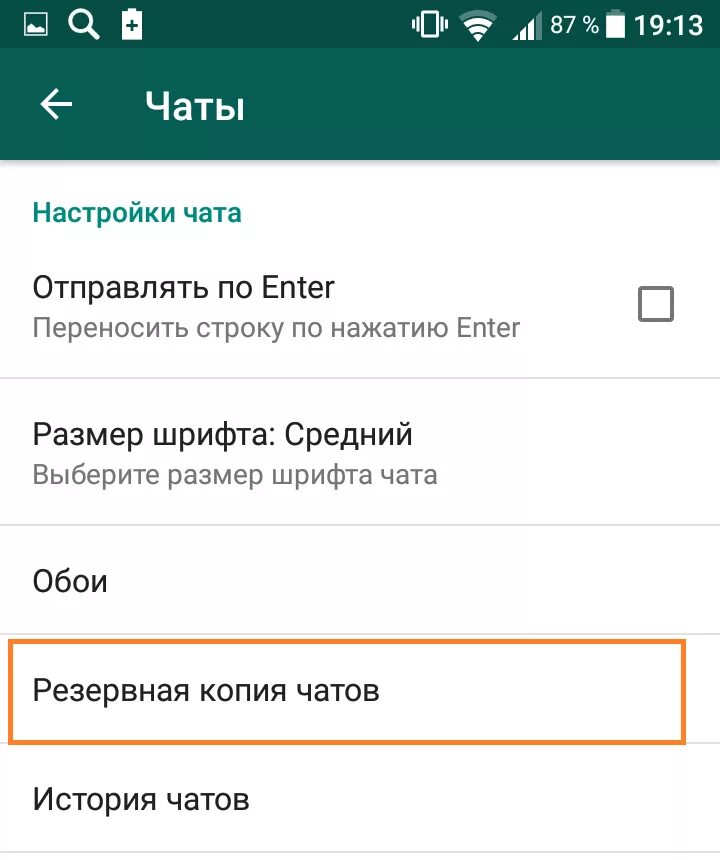This screenshot has height=860, width=720.
Task: Tap the battery saver plus icon
Action: (132, 25)
